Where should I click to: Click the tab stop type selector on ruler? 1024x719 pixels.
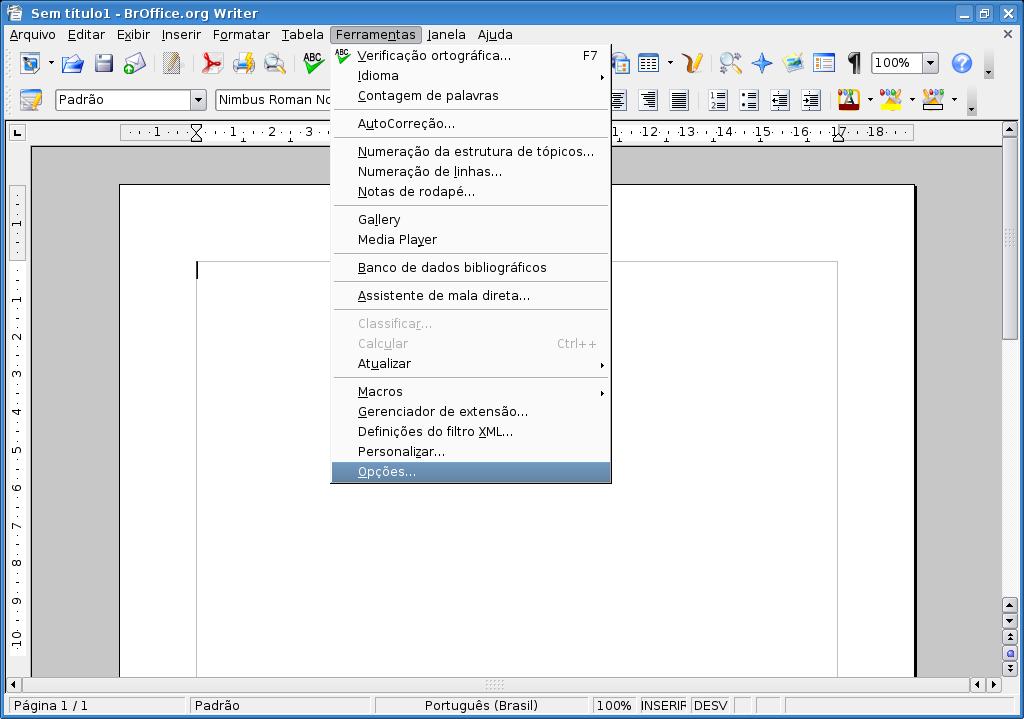pos(18,133)
